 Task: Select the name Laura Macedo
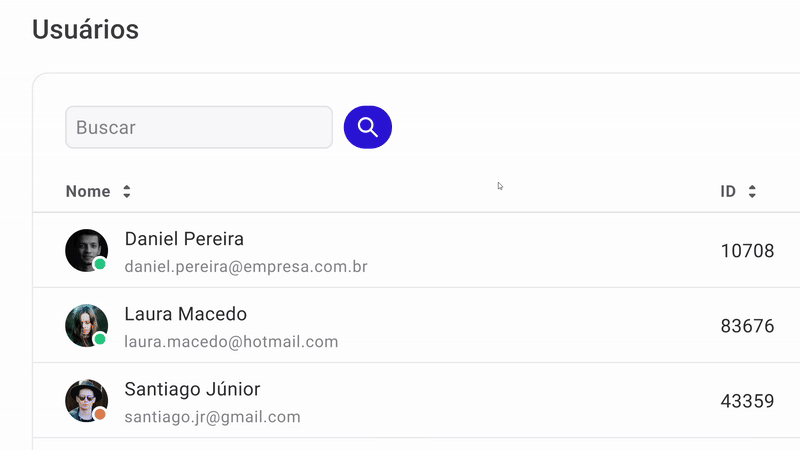click(186, 314)
